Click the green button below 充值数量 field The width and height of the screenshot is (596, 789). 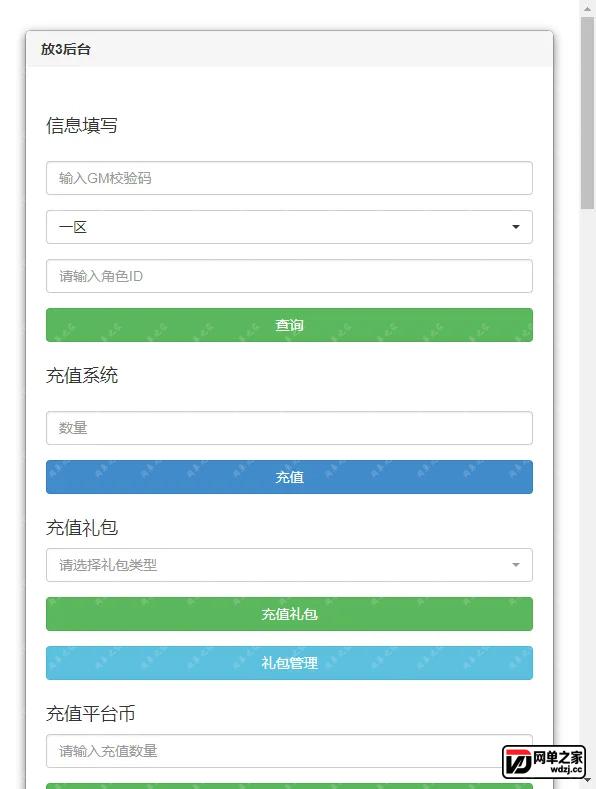click(289, 786)
